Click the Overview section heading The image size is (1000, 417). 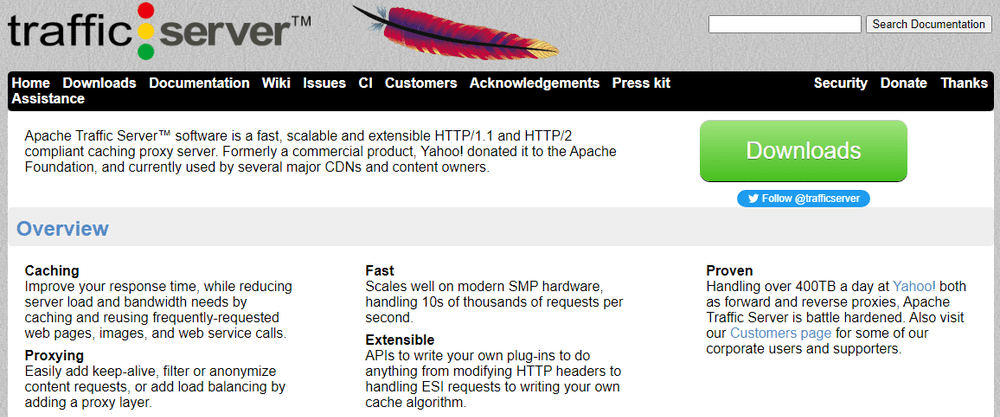62,228
